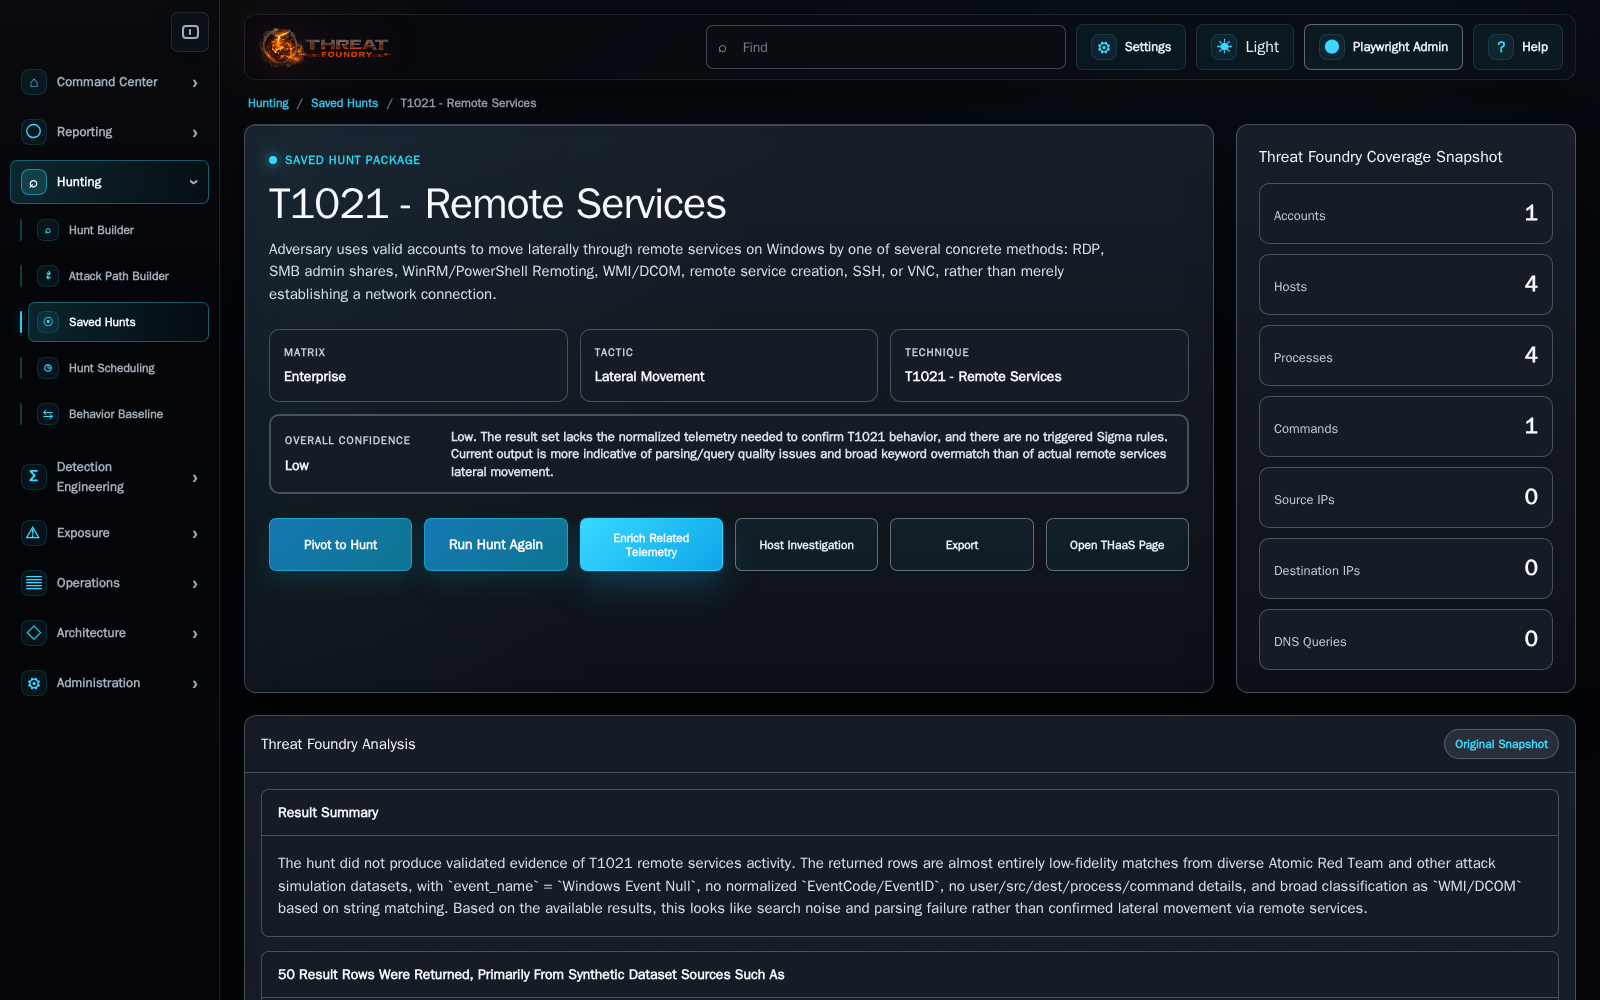Image resolution: width=1600 pixels, height=1000 pixels.
Task: Click the Architecture diamond icon
Action: point(34,633)
